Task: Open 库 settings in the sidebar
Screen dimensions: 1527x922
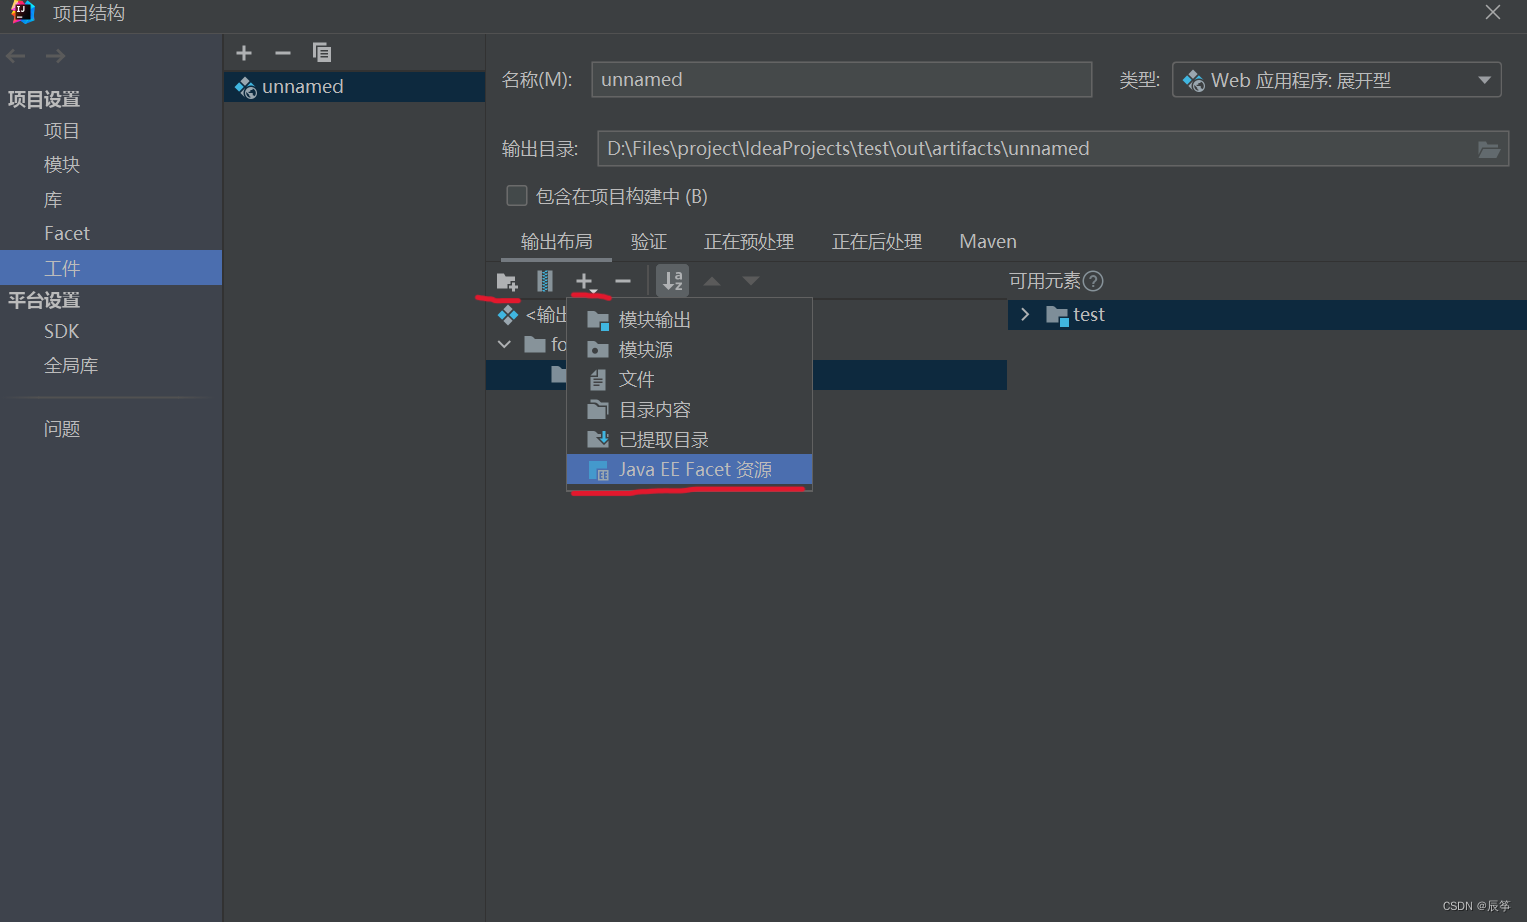Action: click(53, 200)
